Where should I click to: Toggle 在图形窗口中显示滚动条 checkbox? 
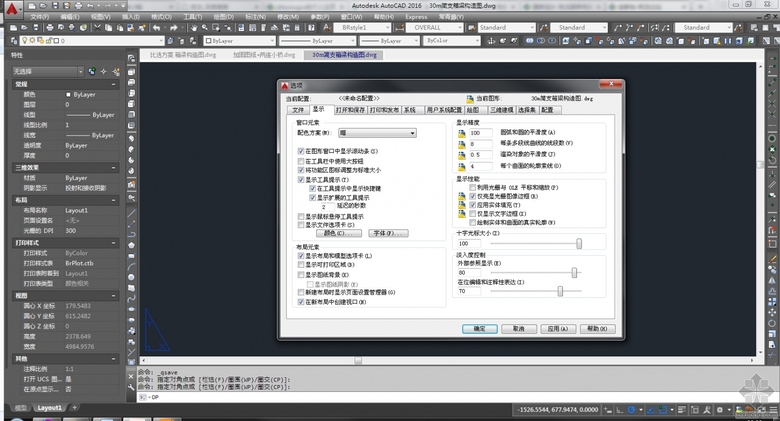(301, 150)
